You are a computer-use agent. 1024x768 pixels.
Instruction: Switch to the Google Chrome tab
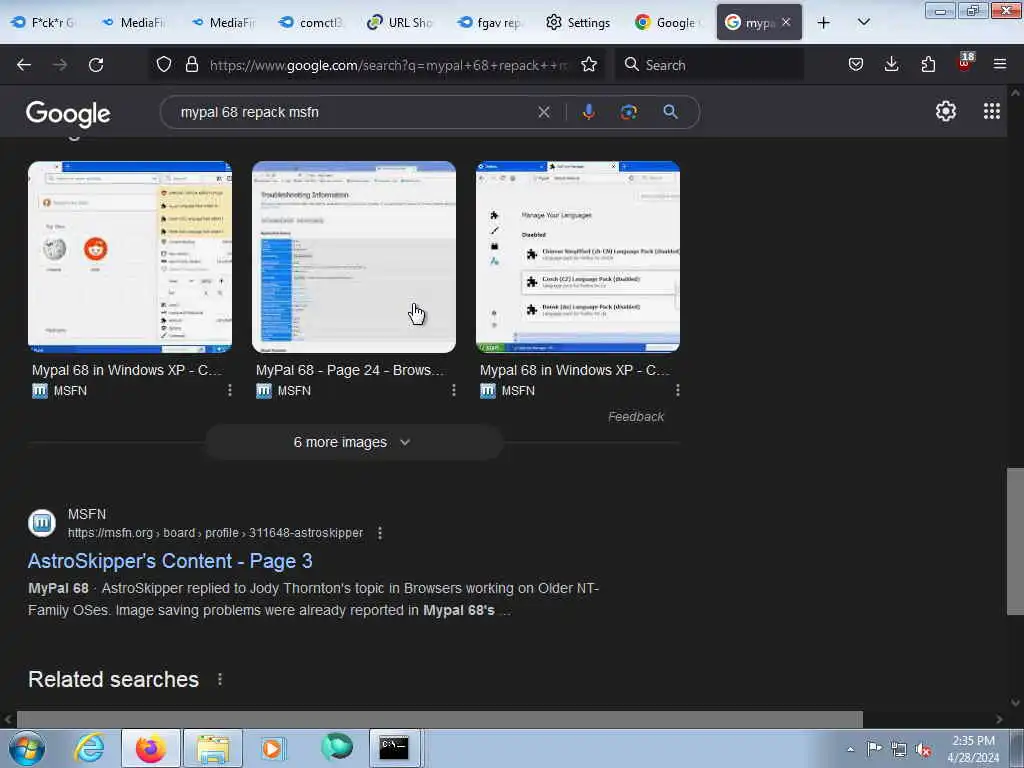coord(668,22)
